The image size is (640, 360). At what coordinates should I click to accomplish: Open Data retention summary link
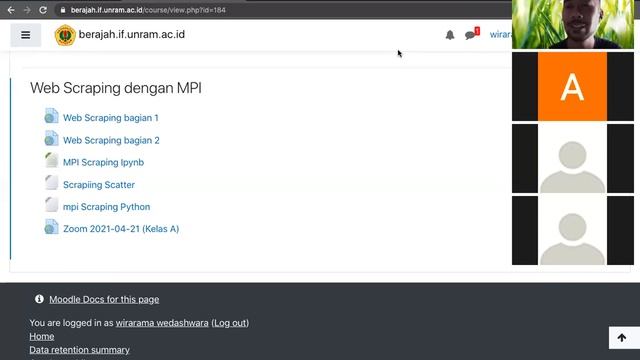coord(79,350)
